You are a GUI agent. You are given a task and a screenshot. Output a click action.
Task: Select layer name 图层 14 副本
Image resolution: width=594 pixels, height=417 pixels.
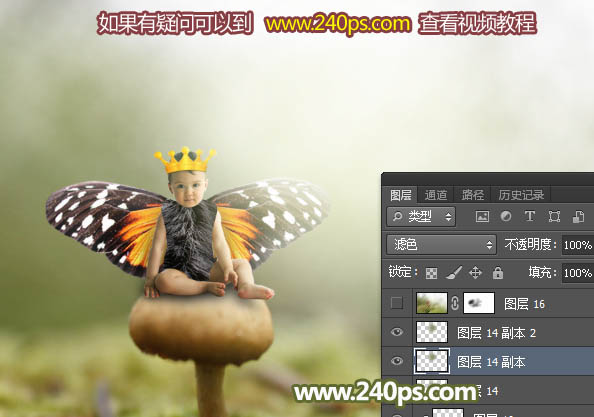[x=491, y=362]
